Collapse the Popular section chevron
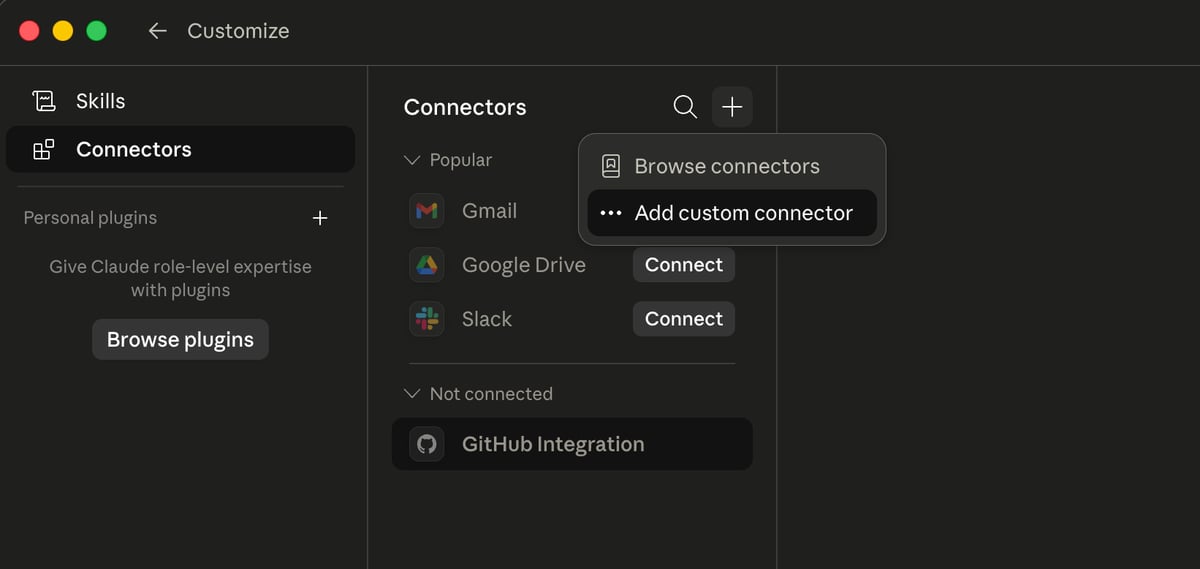1200x569 pixels. click(x=412, y=160)
